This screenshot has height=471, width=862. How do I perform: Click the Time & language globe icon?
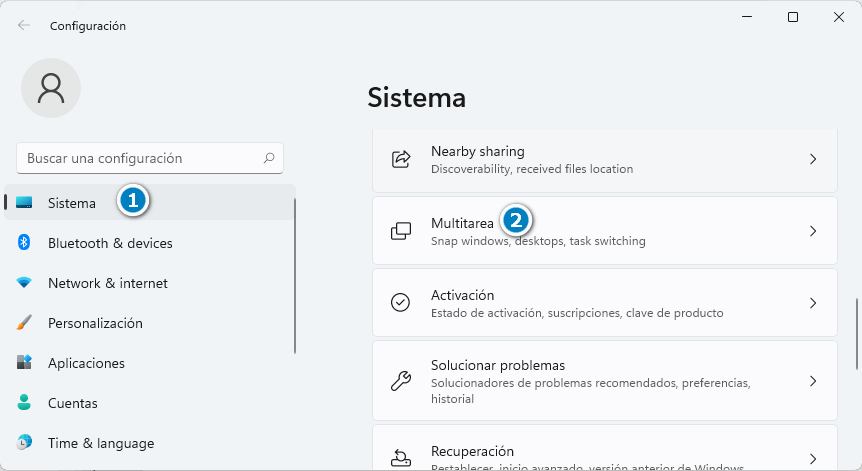24,442
